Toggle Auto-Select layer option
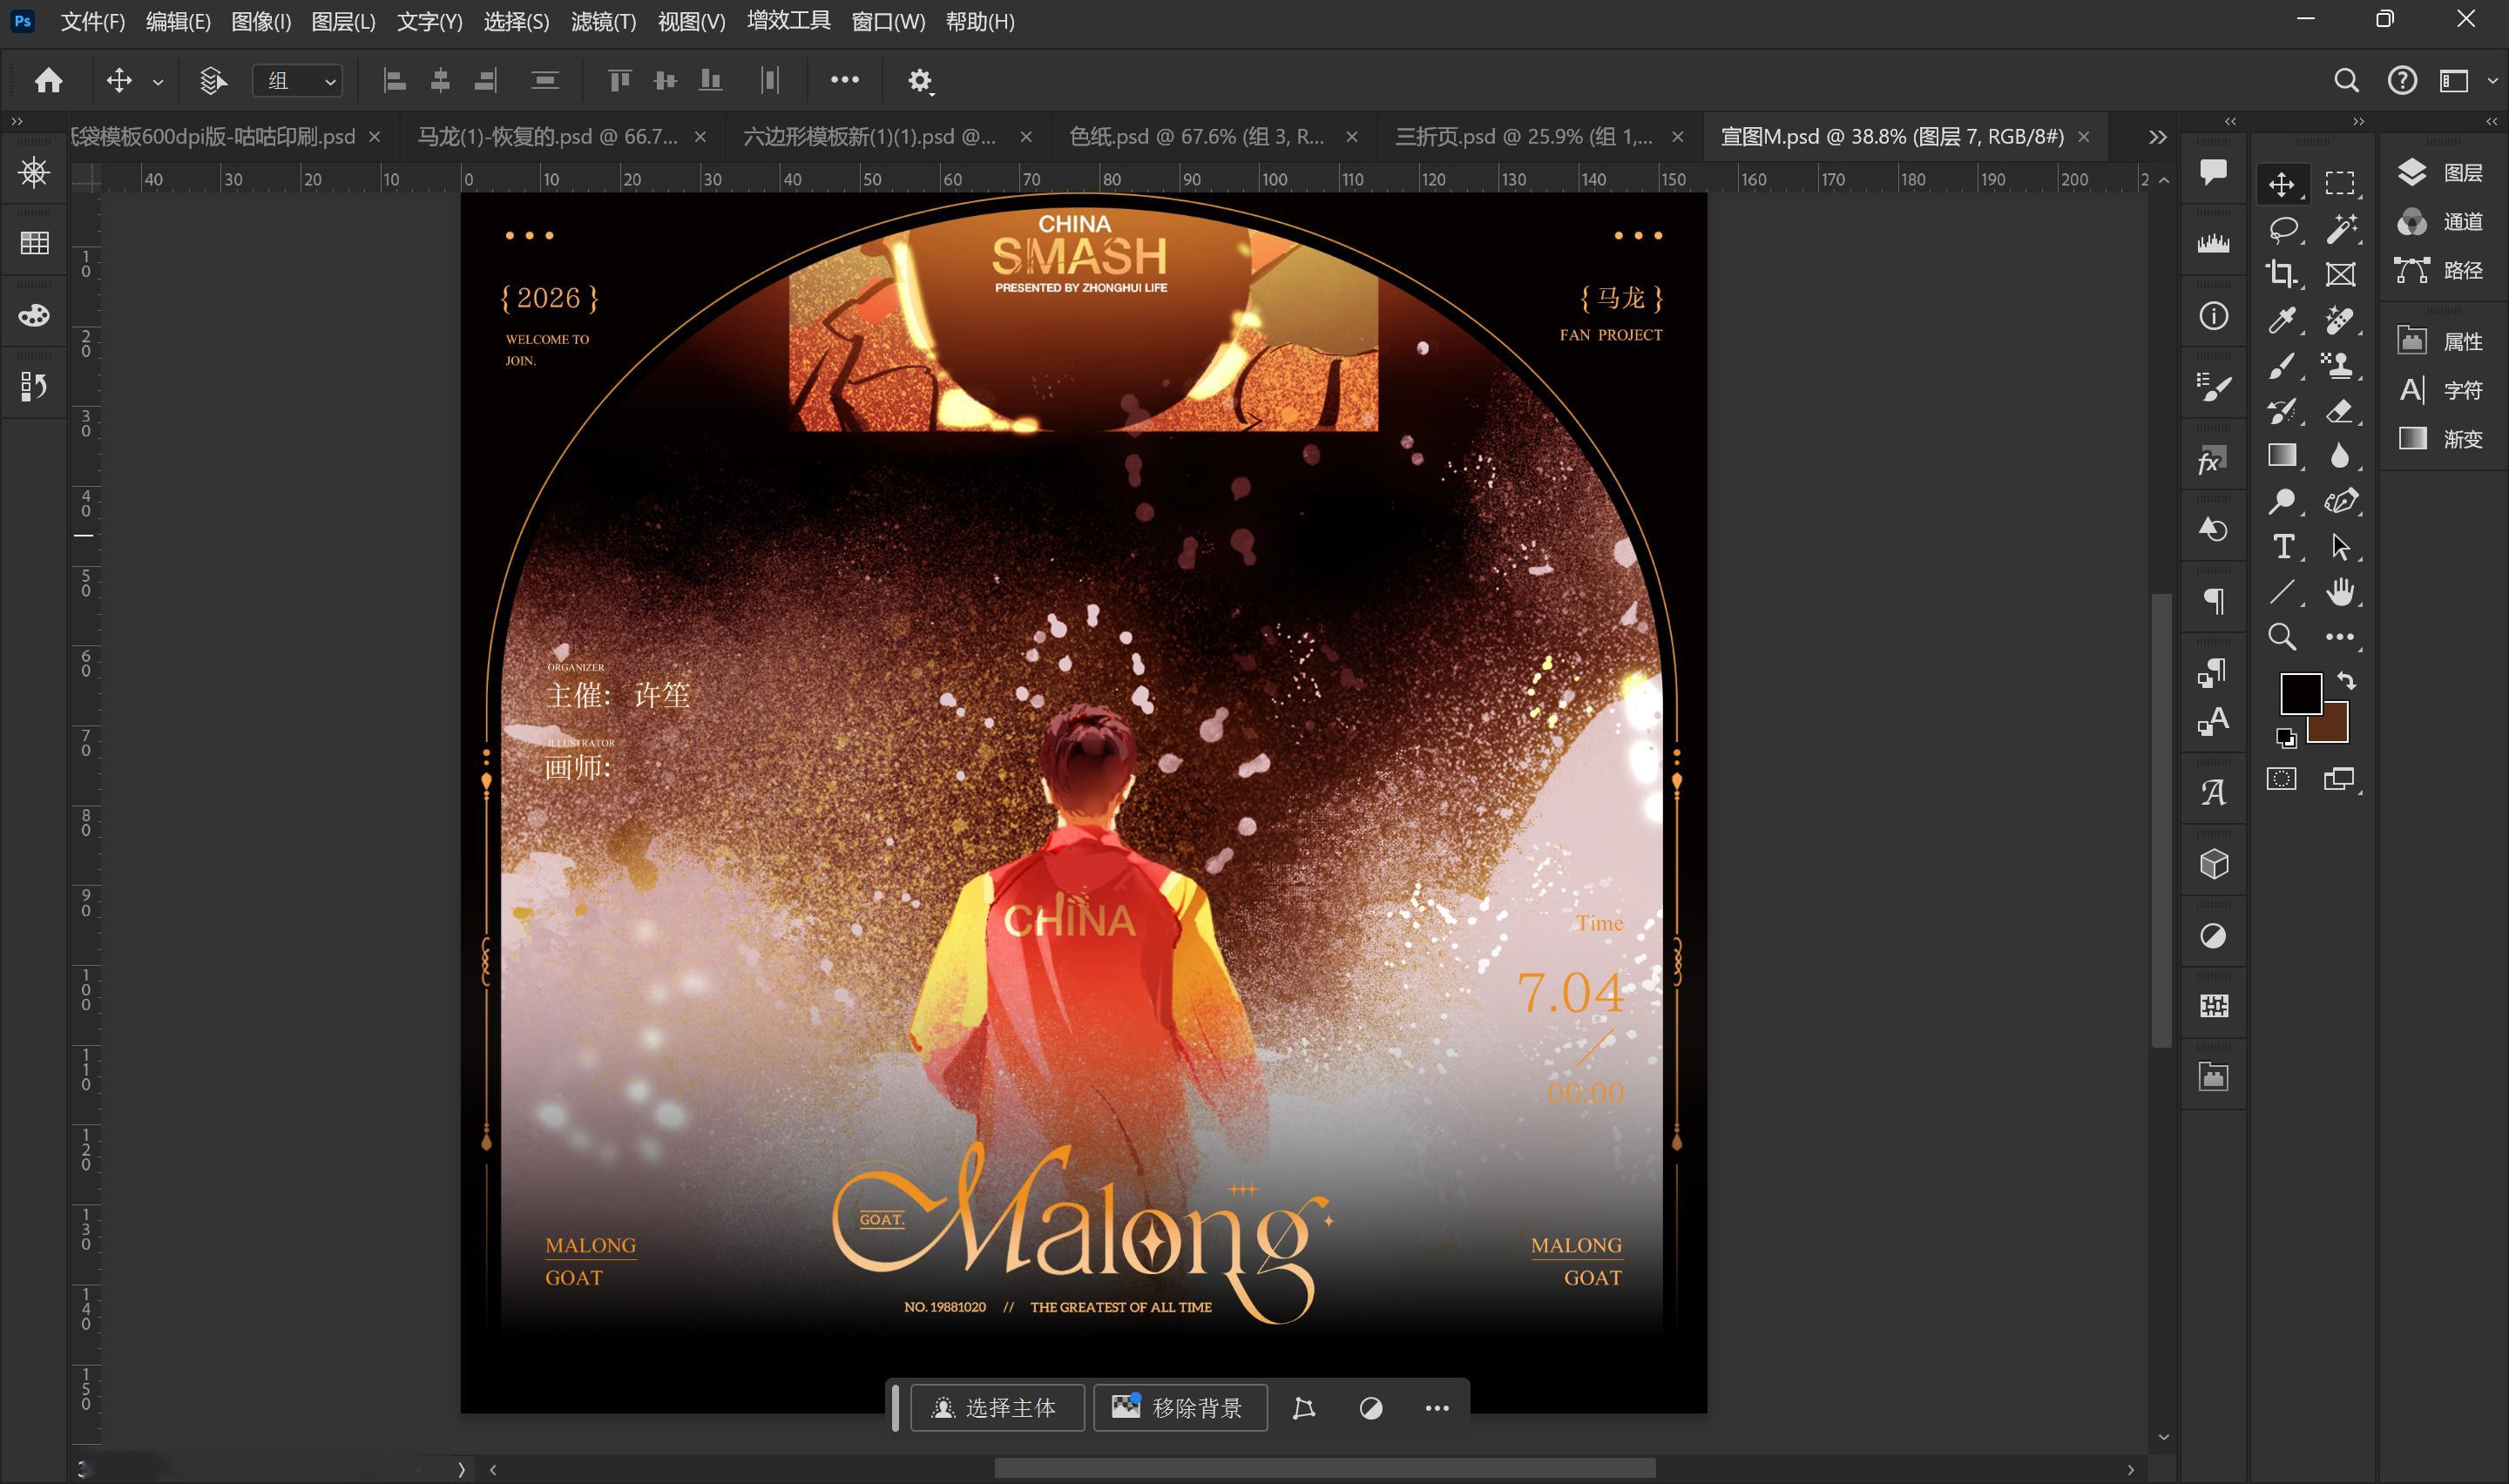 [x=212, y=80]
